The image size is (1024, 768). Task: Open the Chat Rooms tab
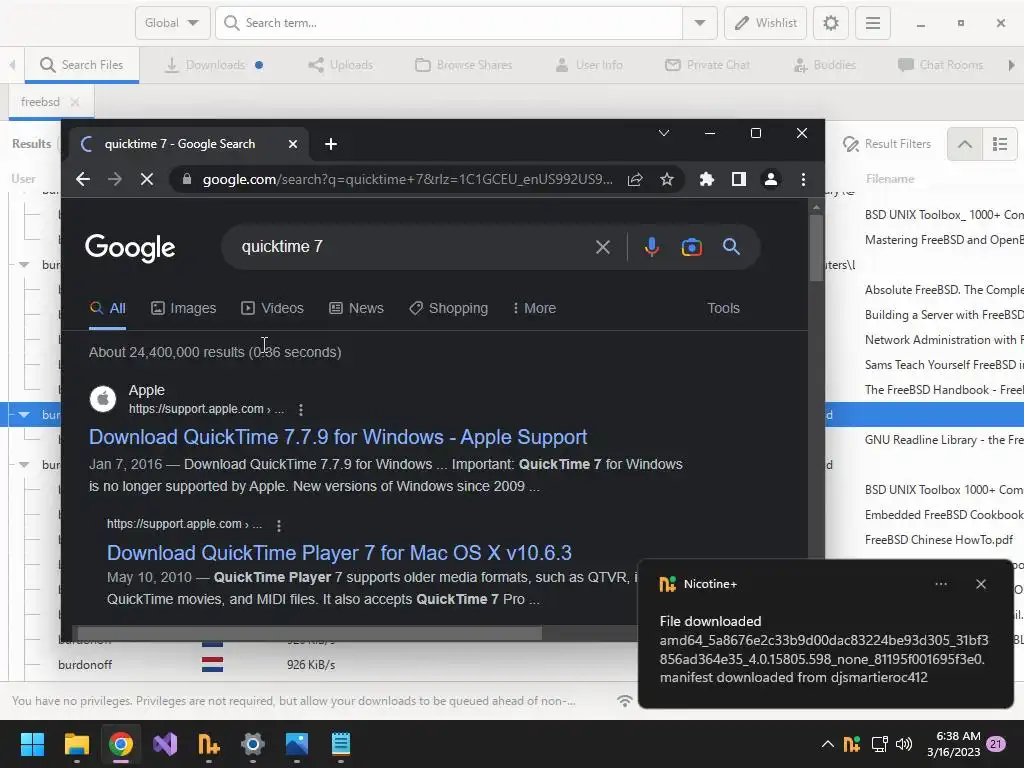coord(940,65)
